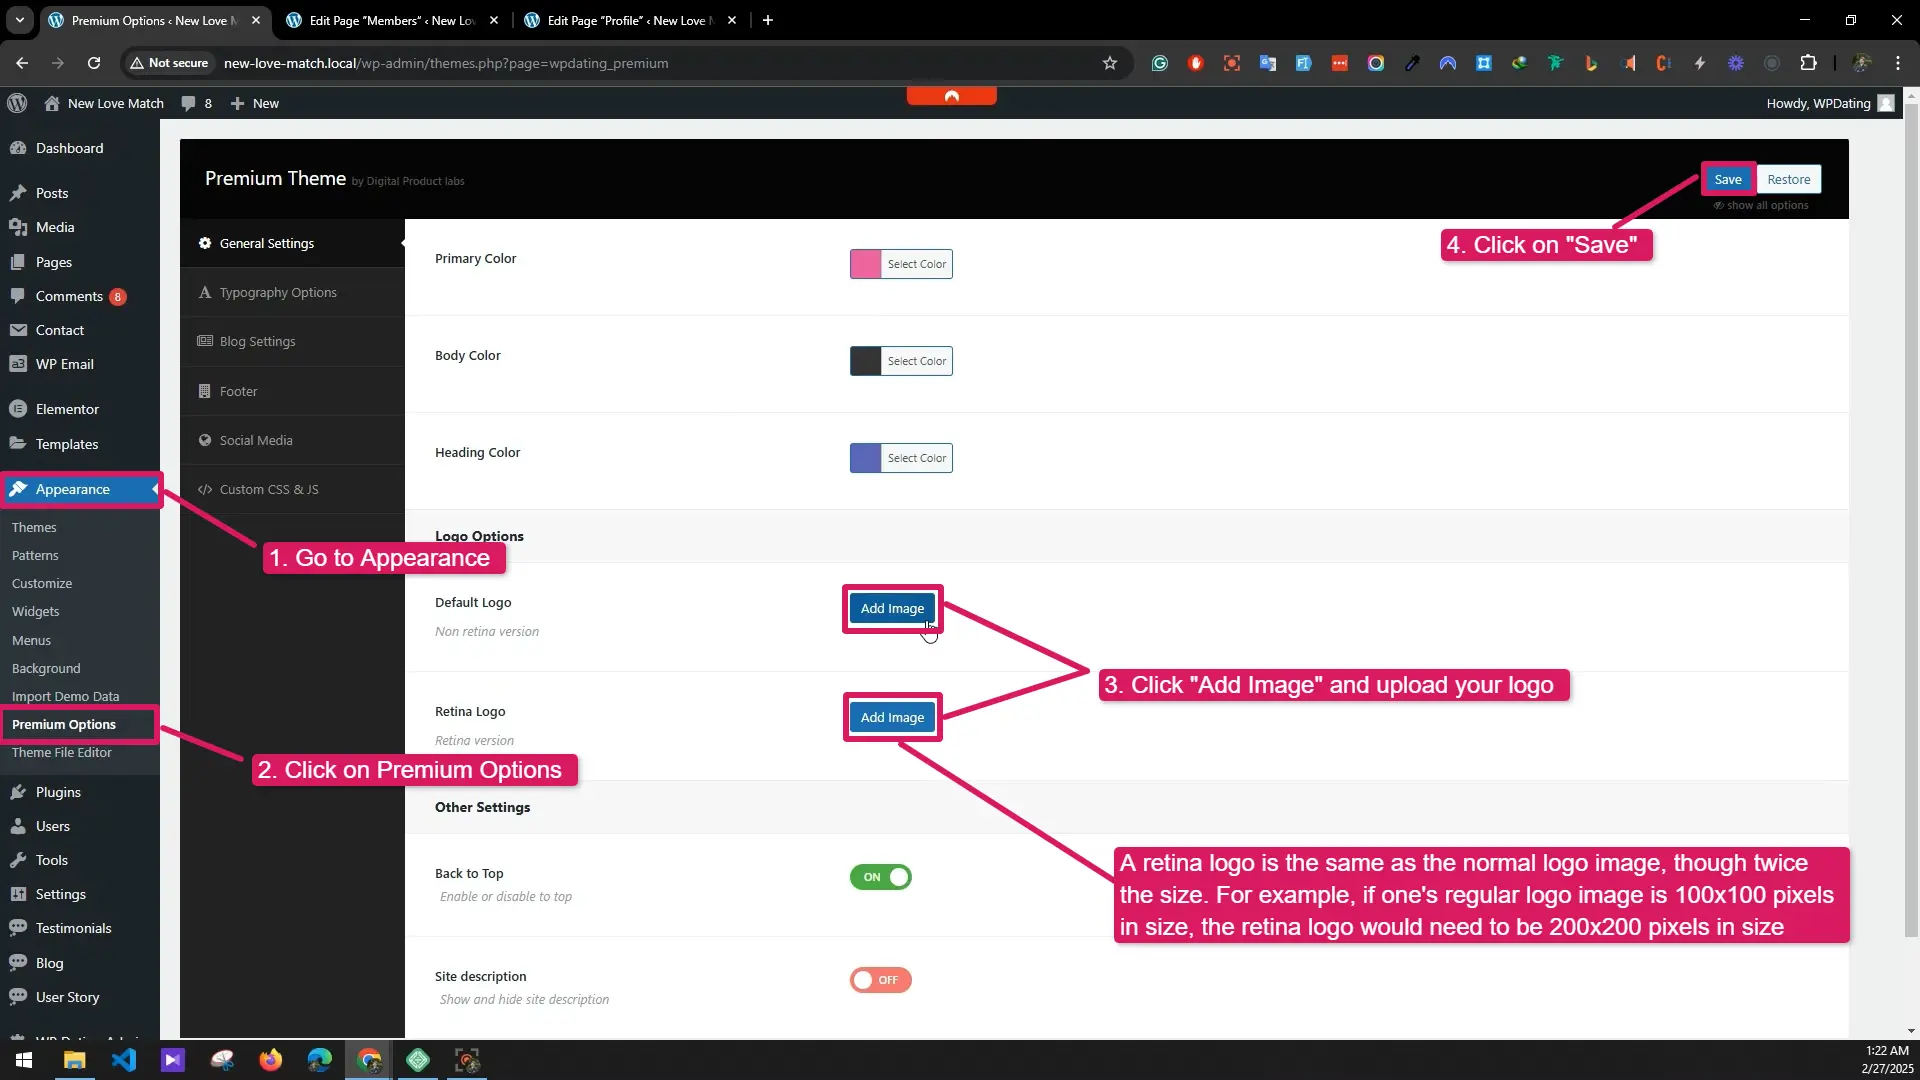Toggle show all options
The height and width of the screenshot is (1080, 1920).
click(1761, 205)
